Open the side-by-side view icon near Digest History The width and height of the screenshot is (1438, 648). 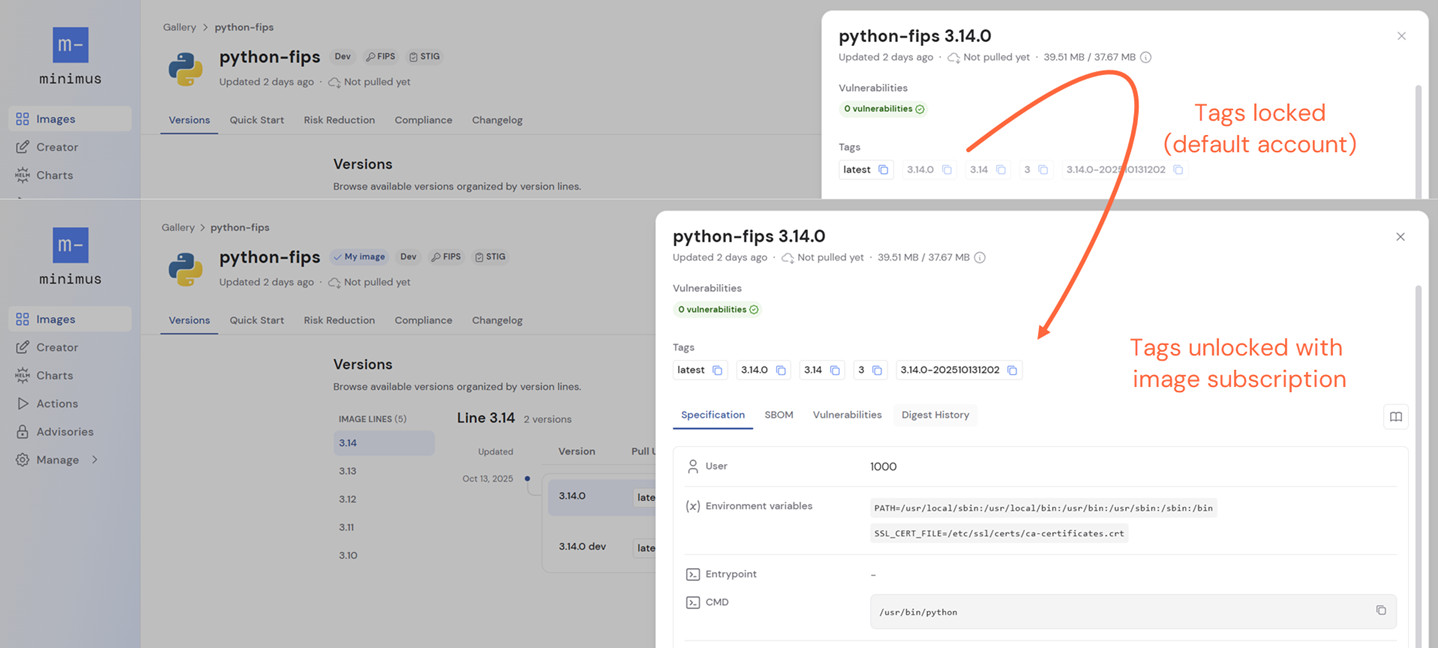[1395, 416]
